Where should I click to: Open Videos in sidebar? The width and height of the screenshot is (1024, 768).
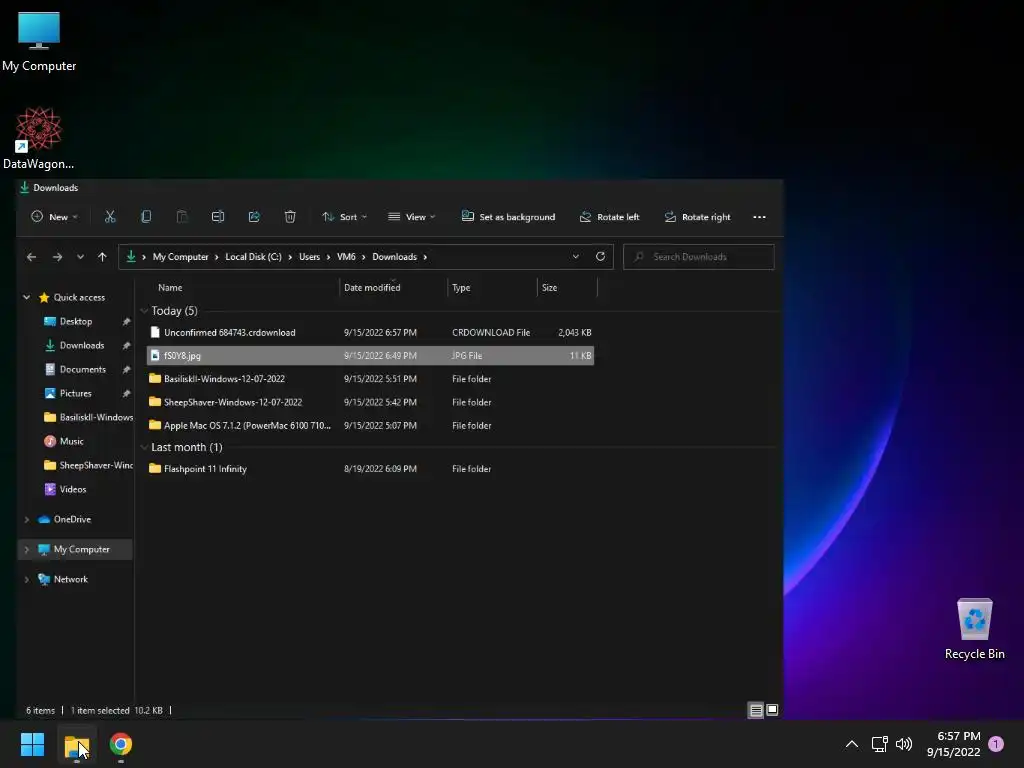point(72,489)
